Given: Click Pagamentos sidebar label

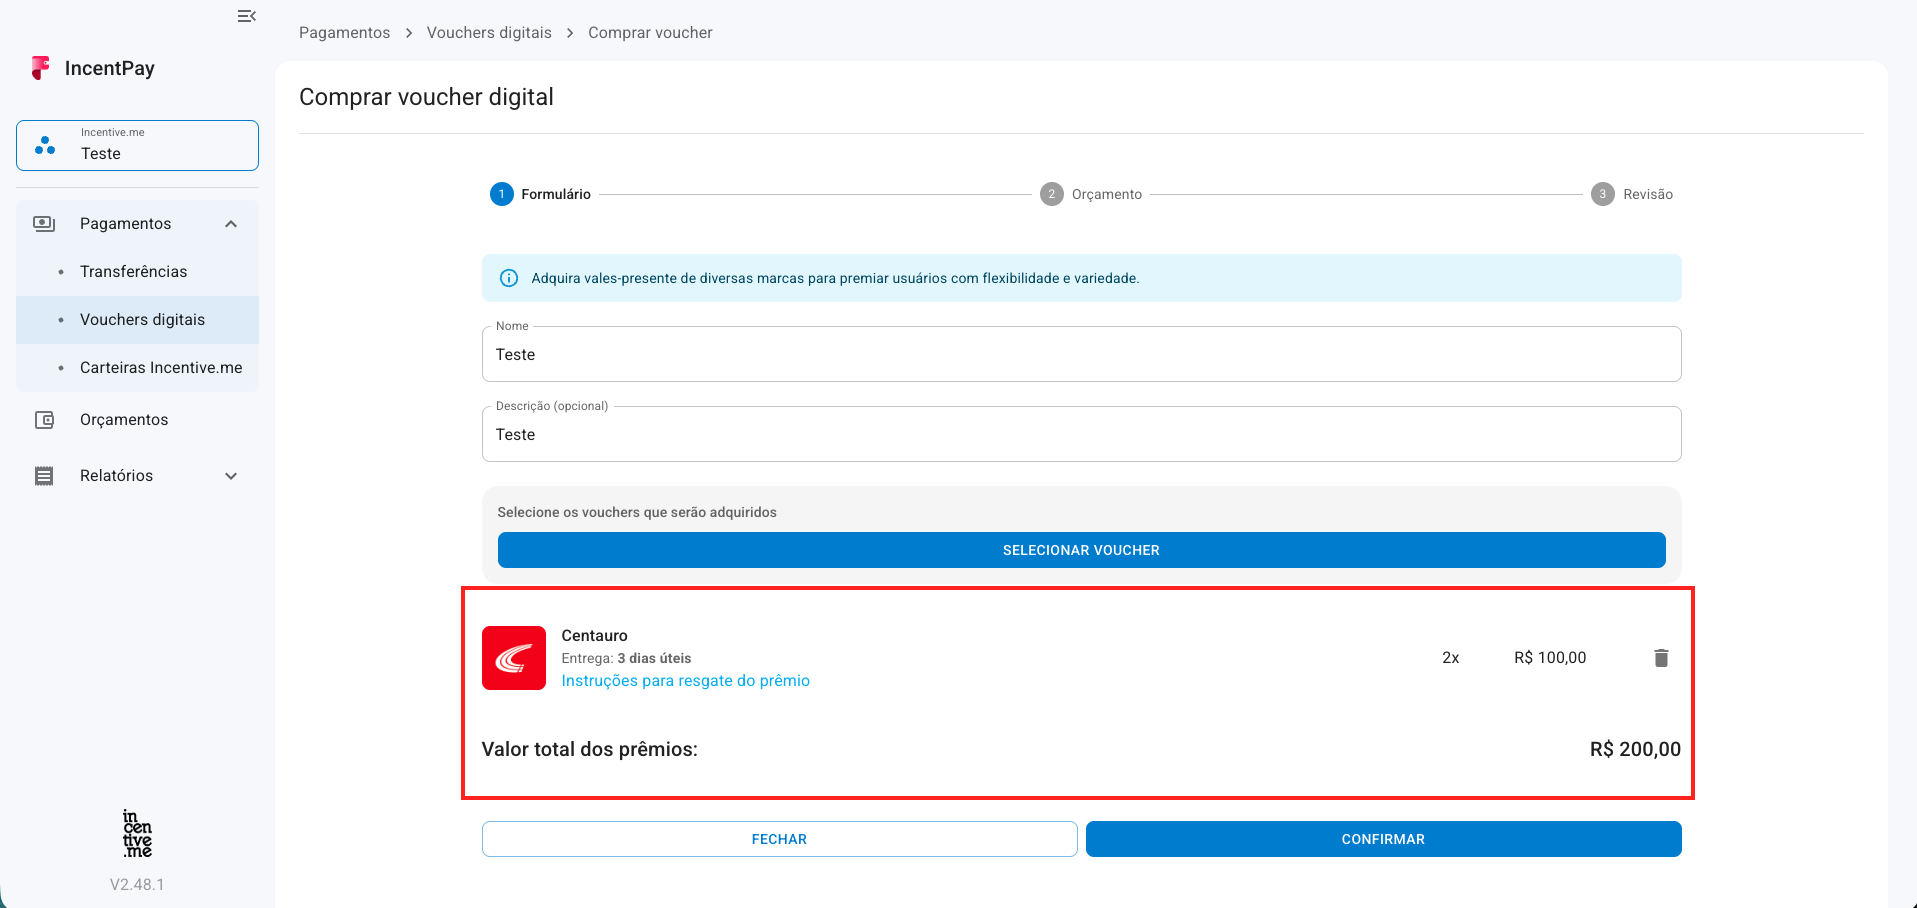Looking at the screenshot, I should [x=125, y=224].
